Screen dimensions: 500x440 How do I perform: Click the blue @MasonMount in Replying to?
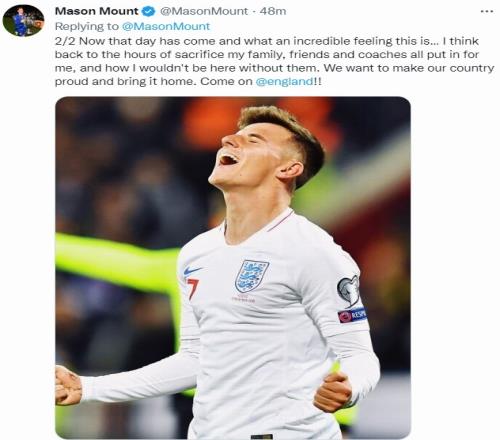click(x=166, y=26)
